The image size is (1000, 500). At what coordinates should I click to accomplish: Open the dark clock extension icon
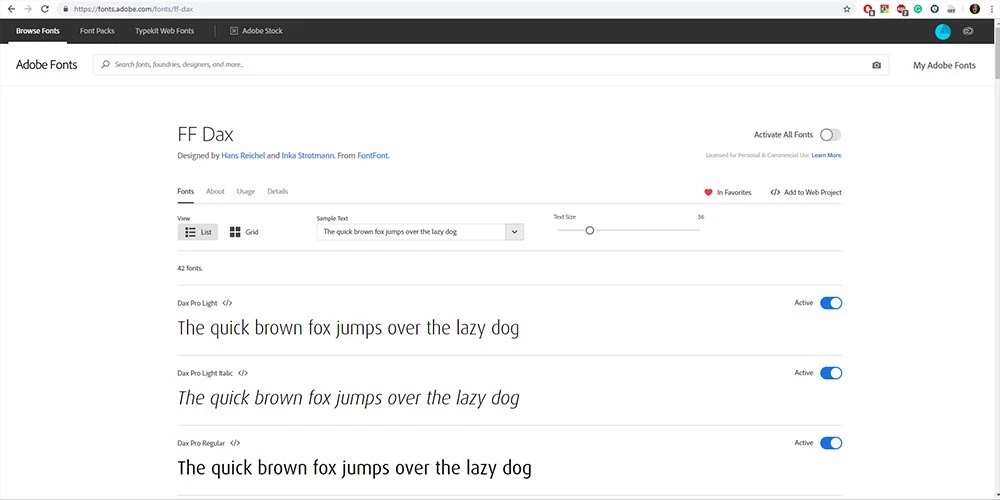tap(935, 9)
